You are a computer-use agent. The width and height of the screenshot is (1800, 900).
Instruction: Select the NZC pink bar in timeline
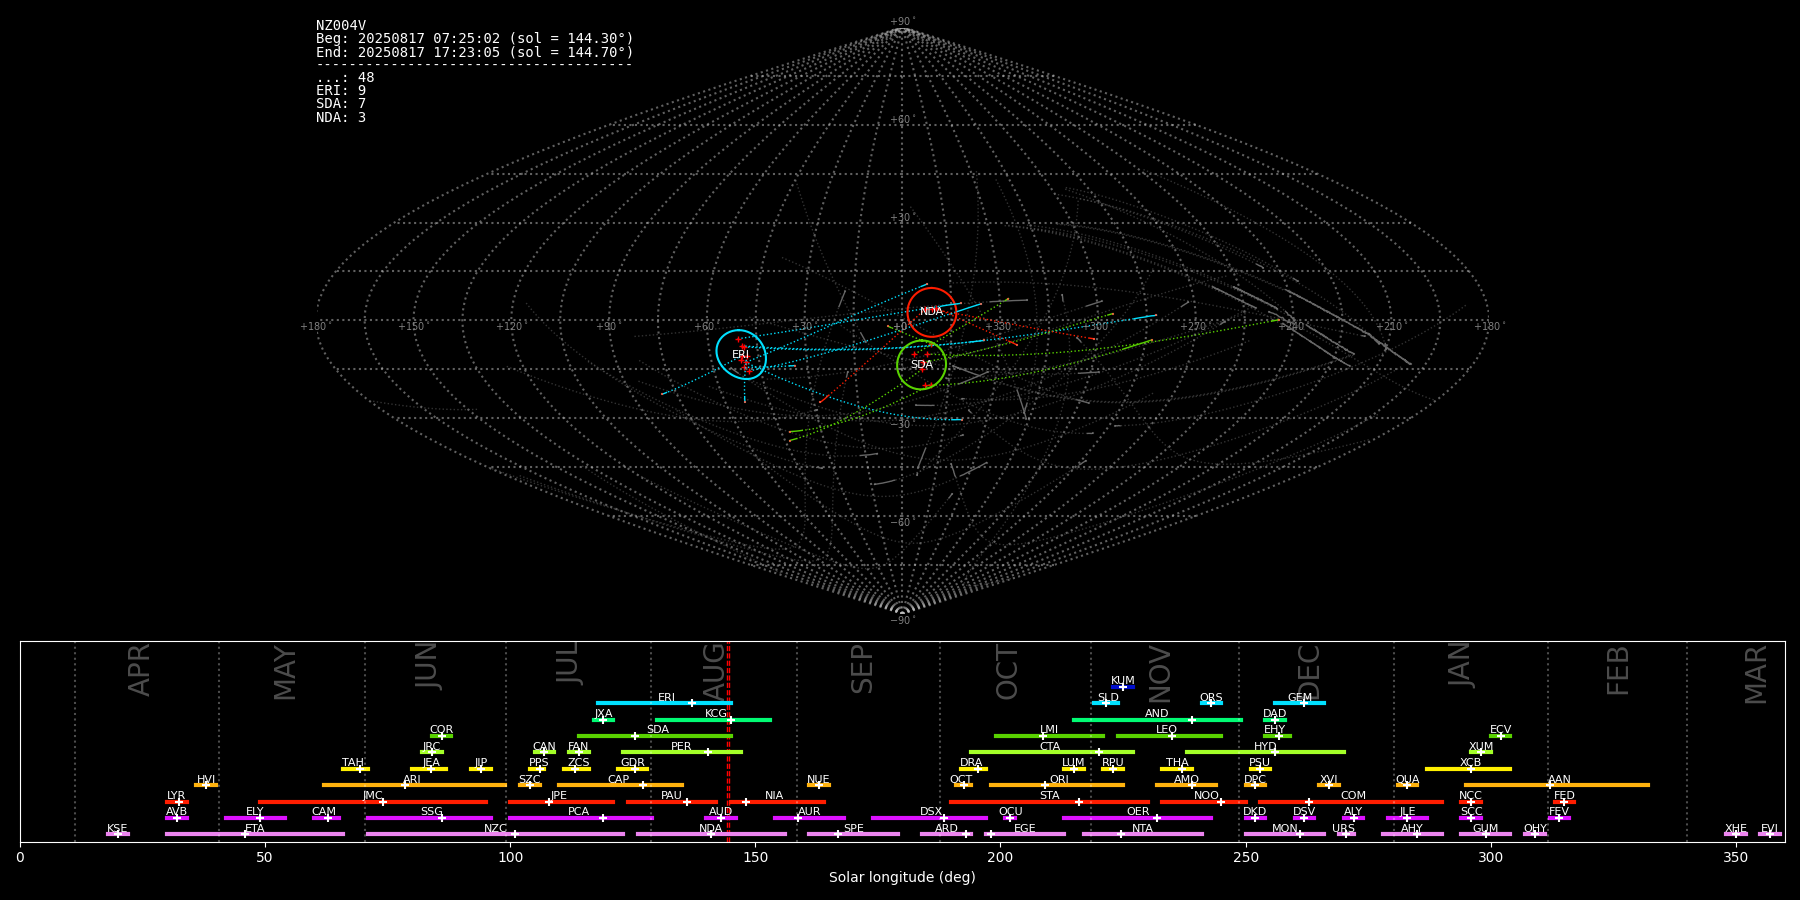click(495, 834)
